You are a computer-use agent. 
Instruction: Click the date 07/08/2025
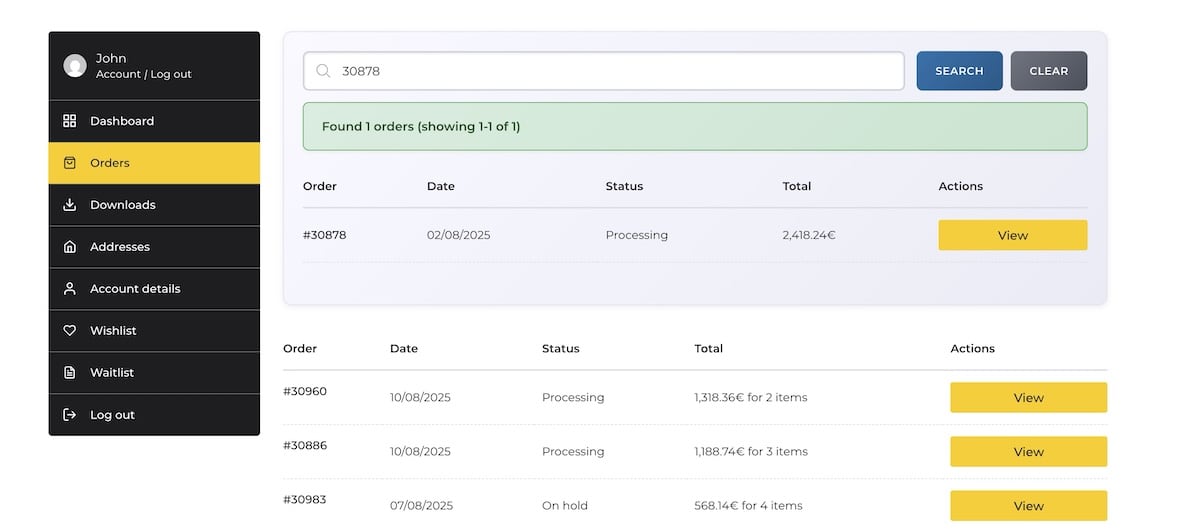[x=421, y=505]
